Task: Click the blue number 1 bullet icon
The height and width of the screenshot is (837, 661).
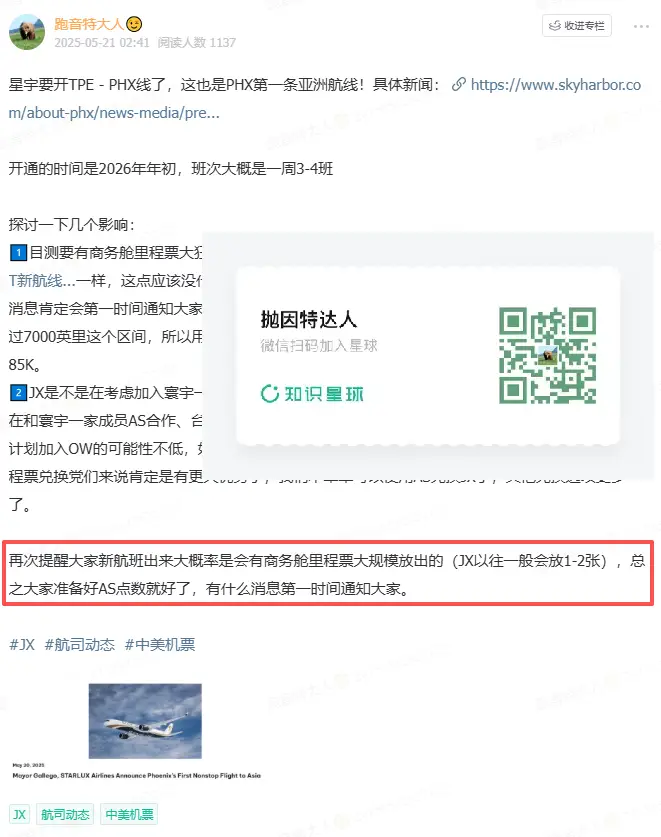Action: pos(18,252)
